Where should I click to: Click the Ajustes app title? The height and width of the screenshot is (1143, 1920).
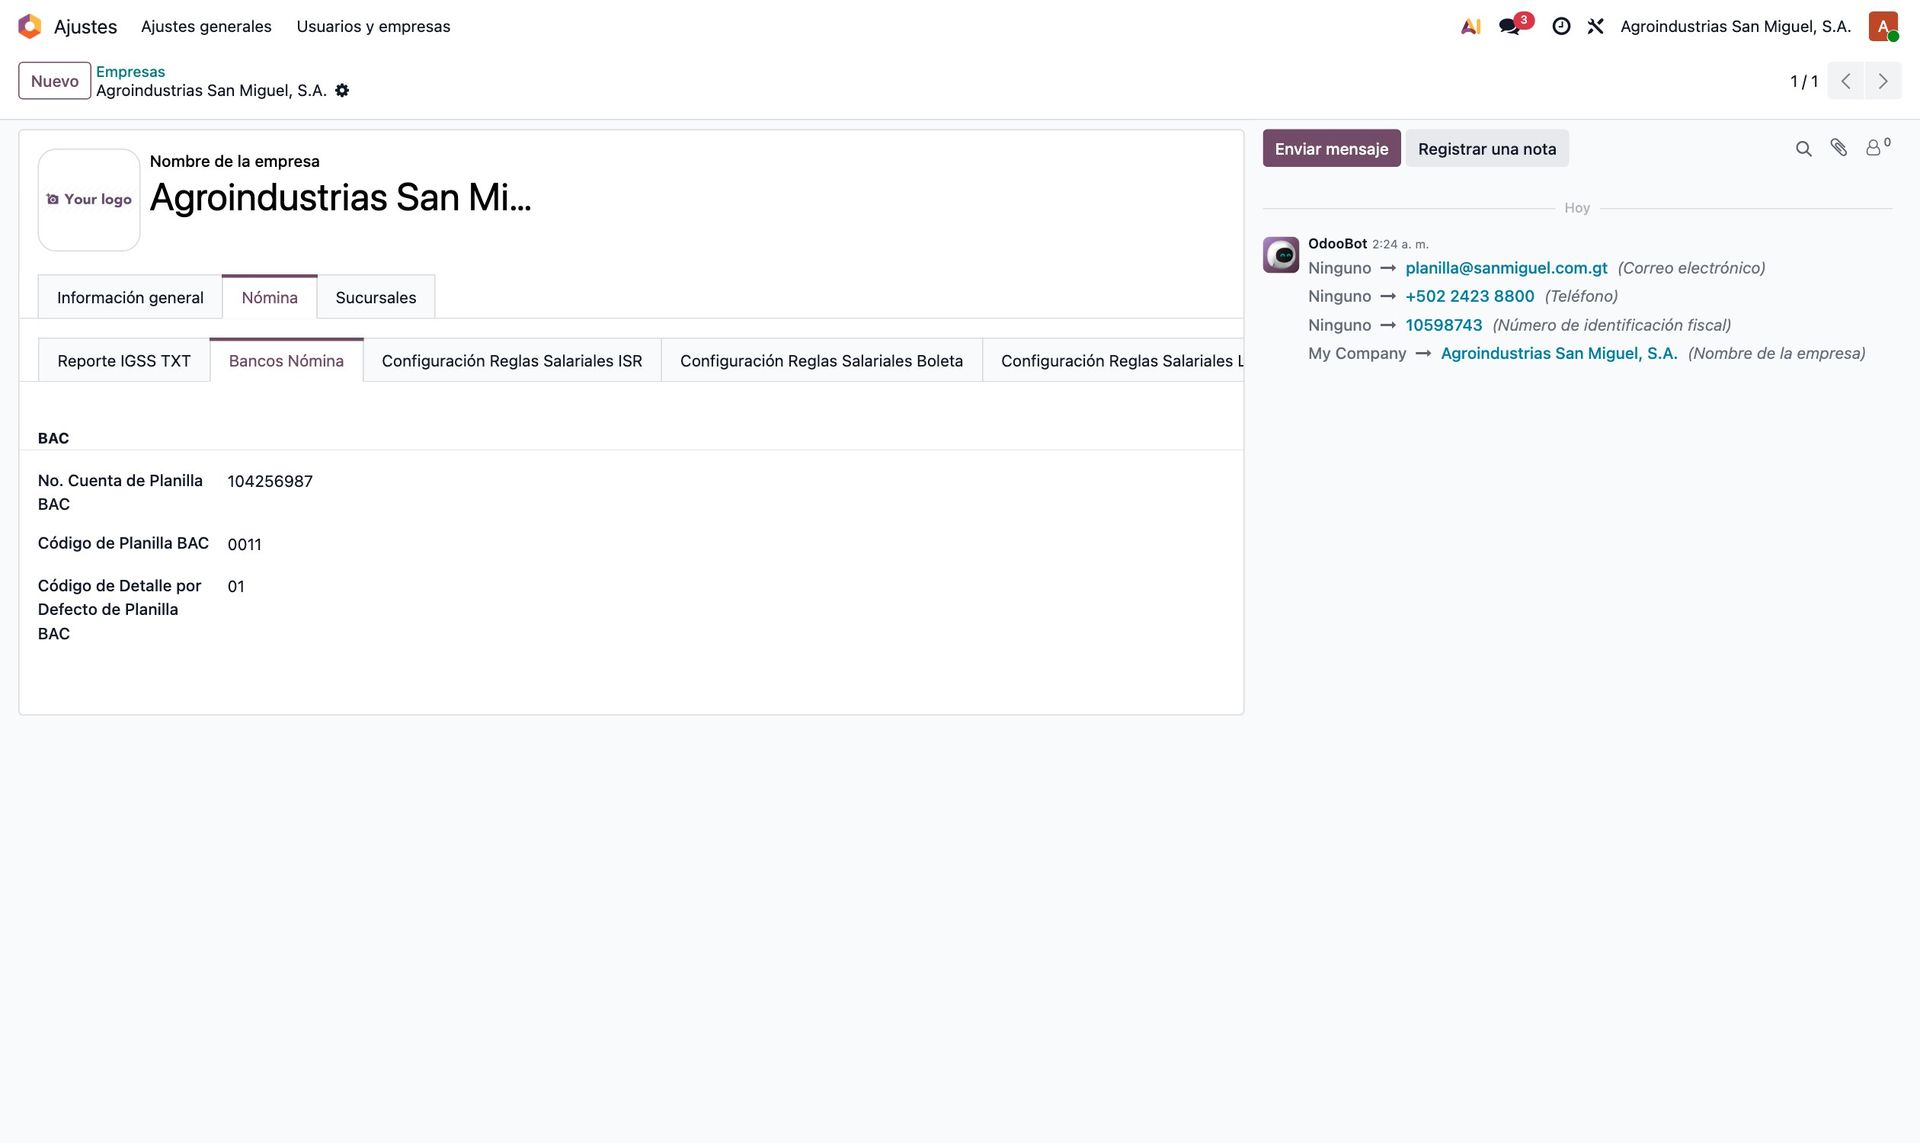(x=86, y=26)
